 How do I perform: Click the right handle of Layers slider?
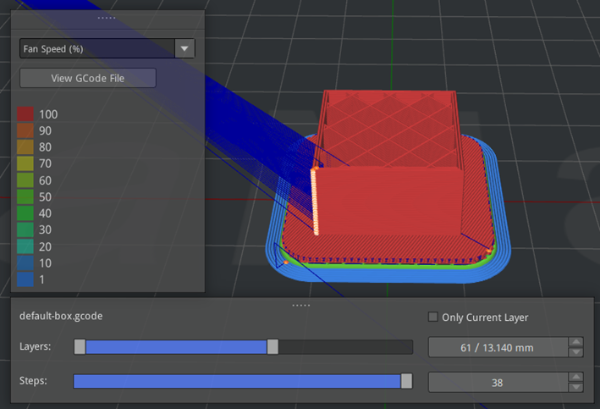pyautogui.click(x=272, y=347)
